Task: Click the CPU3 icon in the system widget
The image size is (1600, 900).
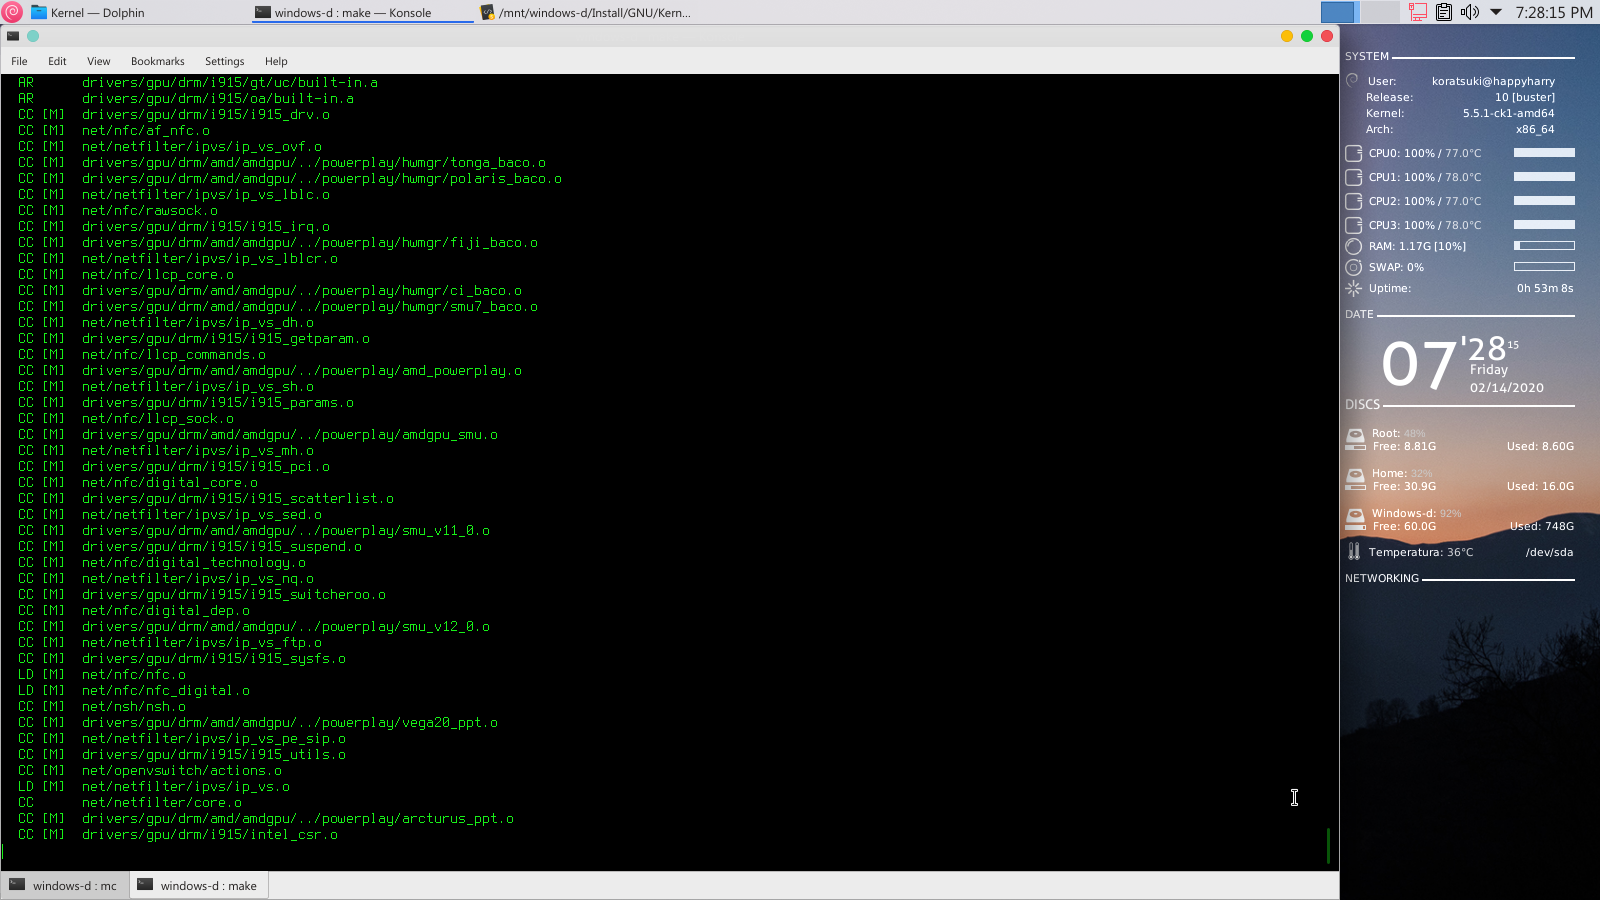Action: click(1354, 225)
